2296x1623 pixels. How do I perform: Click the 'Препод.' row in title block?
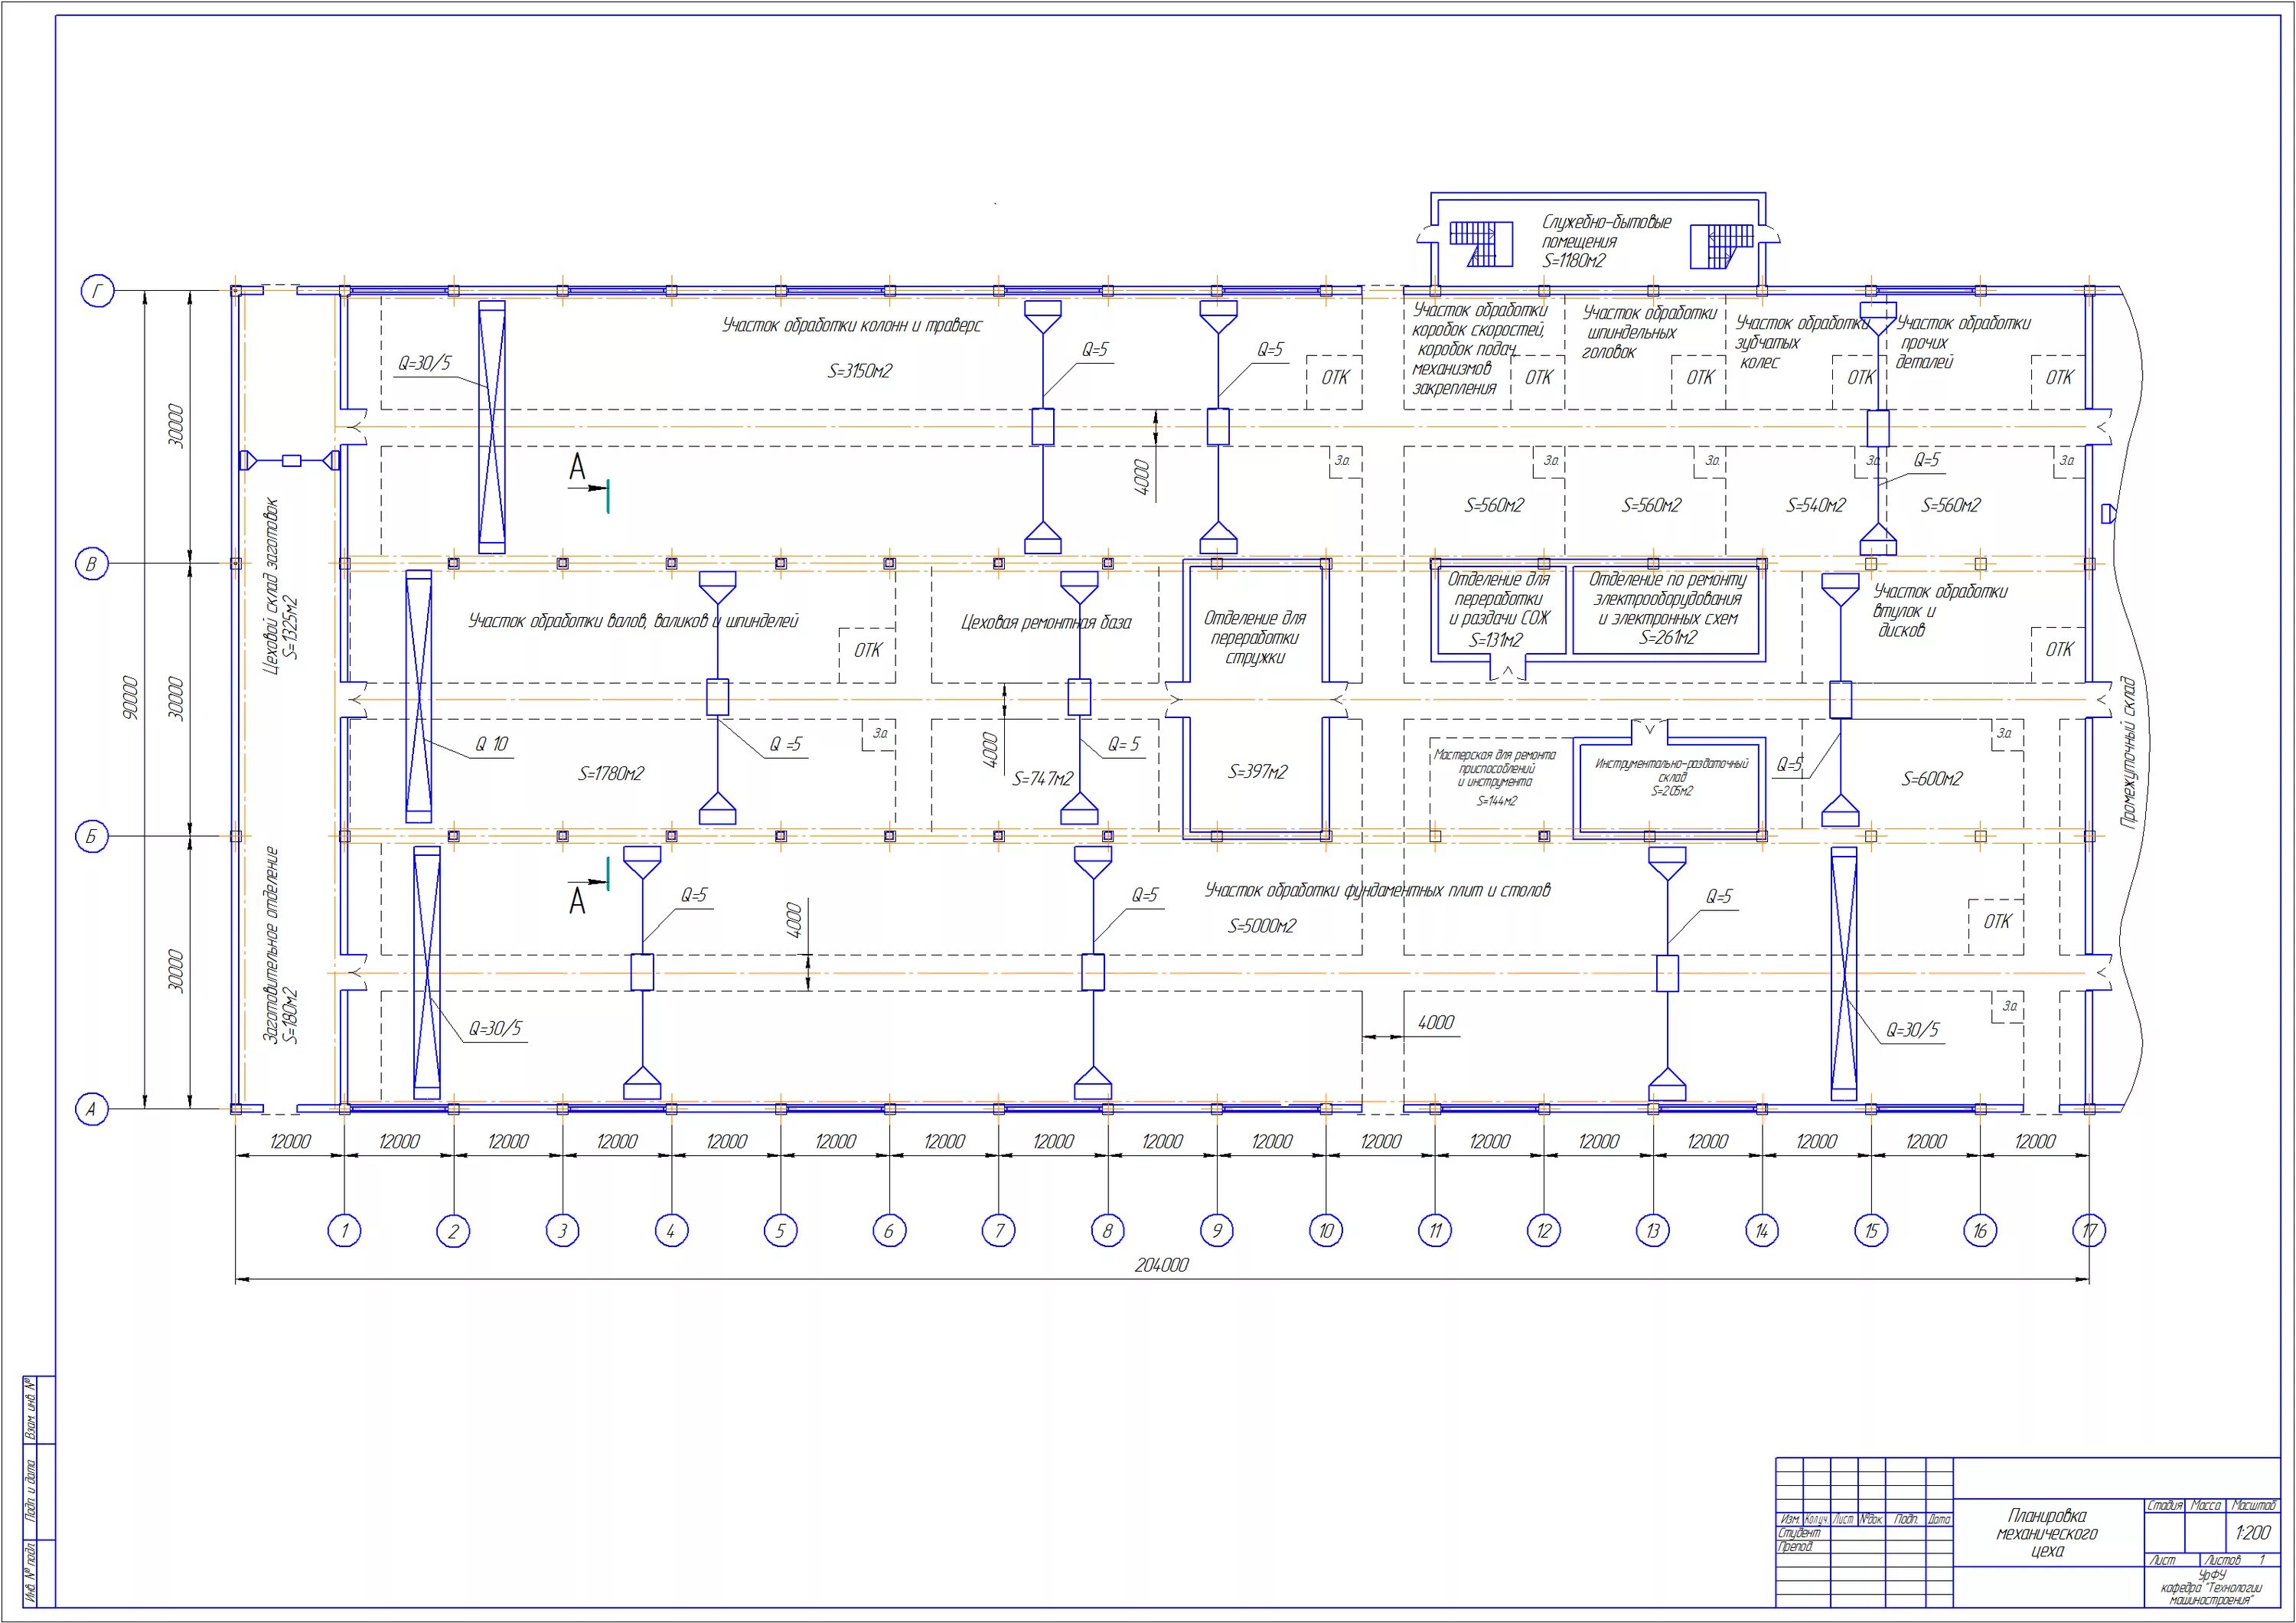pos(1864,1547)
